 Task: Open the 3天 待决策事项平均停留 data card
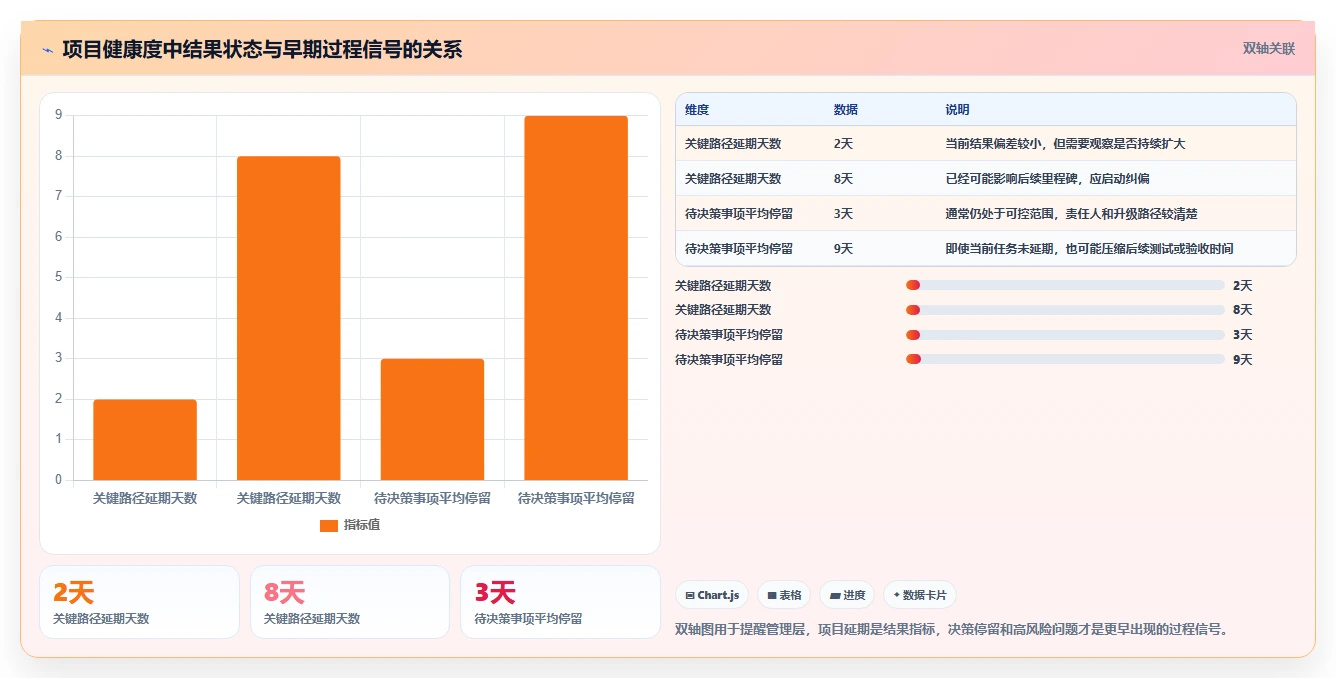coord(560,602)
